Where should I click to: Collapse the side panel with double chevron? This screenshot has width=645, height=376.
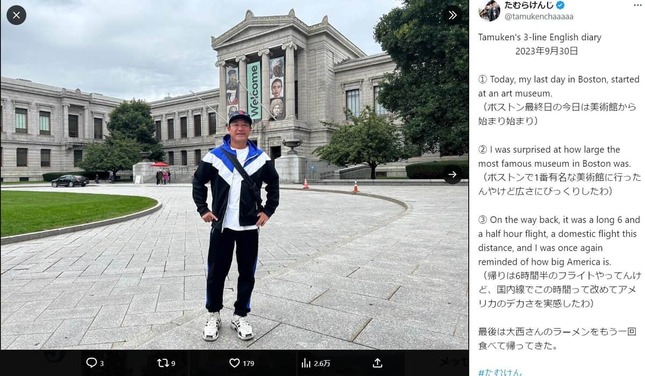[x=452, y=15]
